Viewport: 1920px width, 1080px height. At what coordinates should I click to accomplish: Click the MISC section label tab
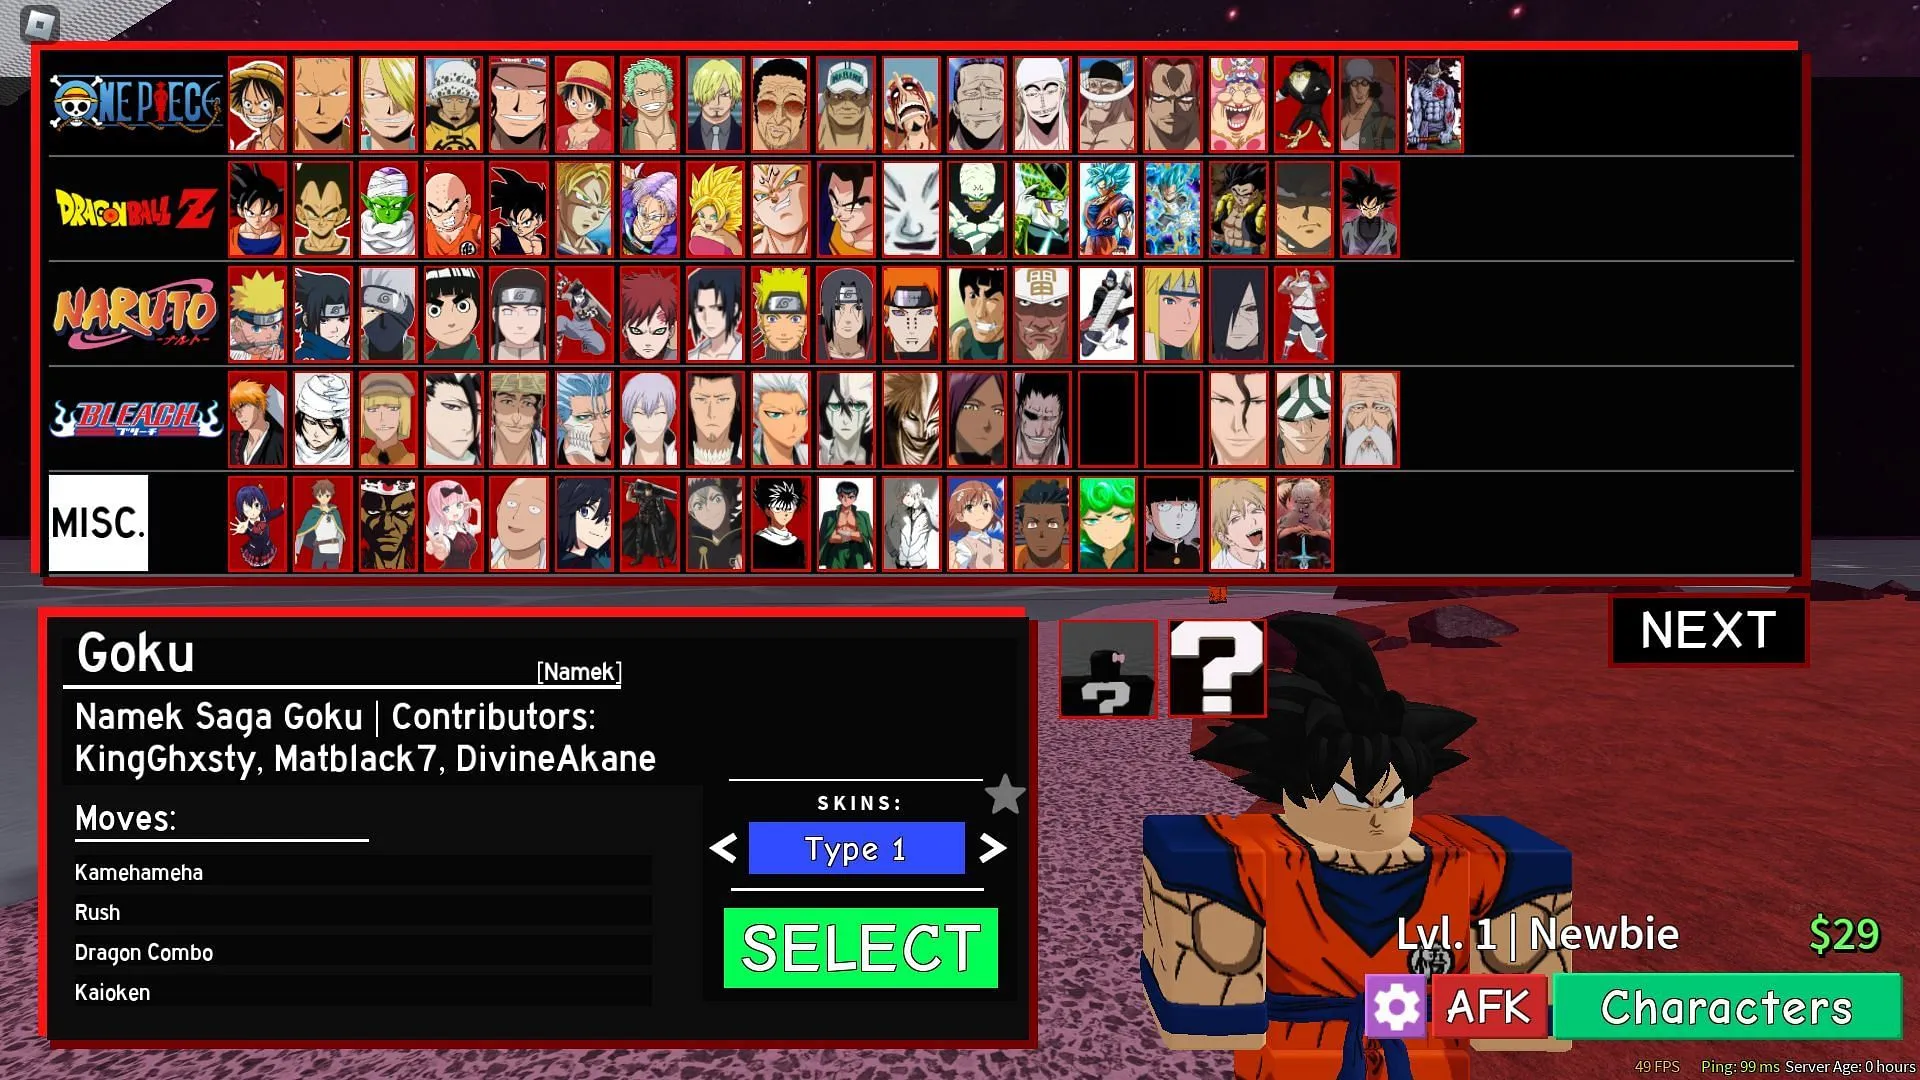[99, 522]
